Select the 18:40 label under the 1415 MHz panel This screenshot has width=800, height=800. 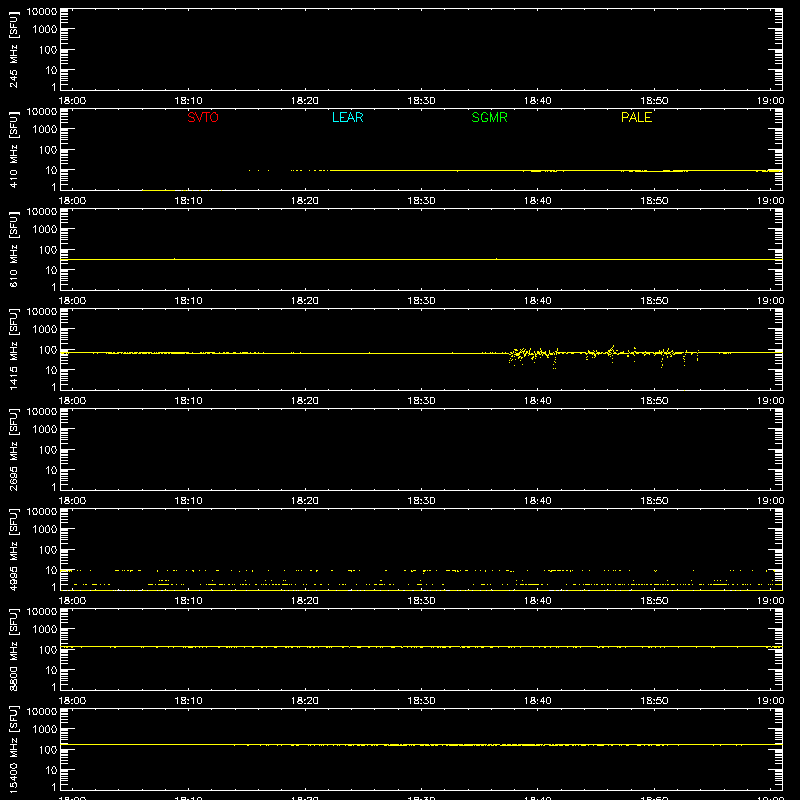click(x=538, y=401)
